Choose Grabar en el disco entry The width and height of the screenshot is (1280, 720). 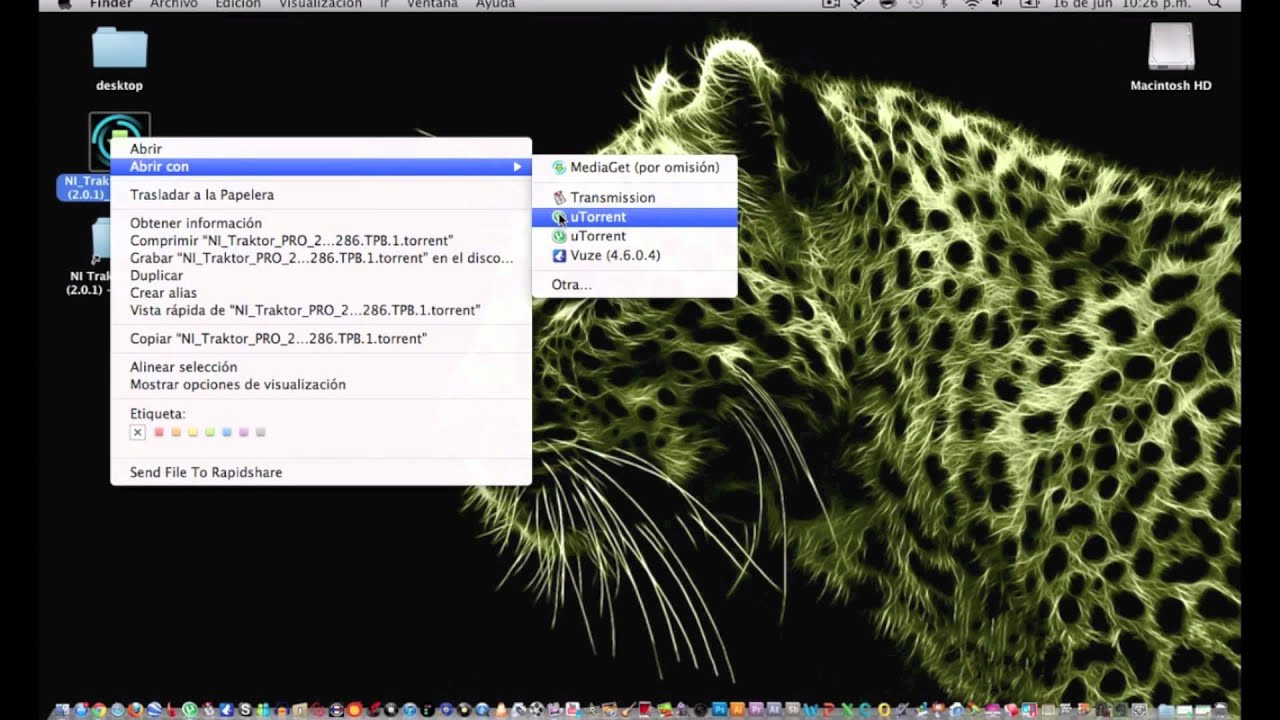click(x=320, y=258)
